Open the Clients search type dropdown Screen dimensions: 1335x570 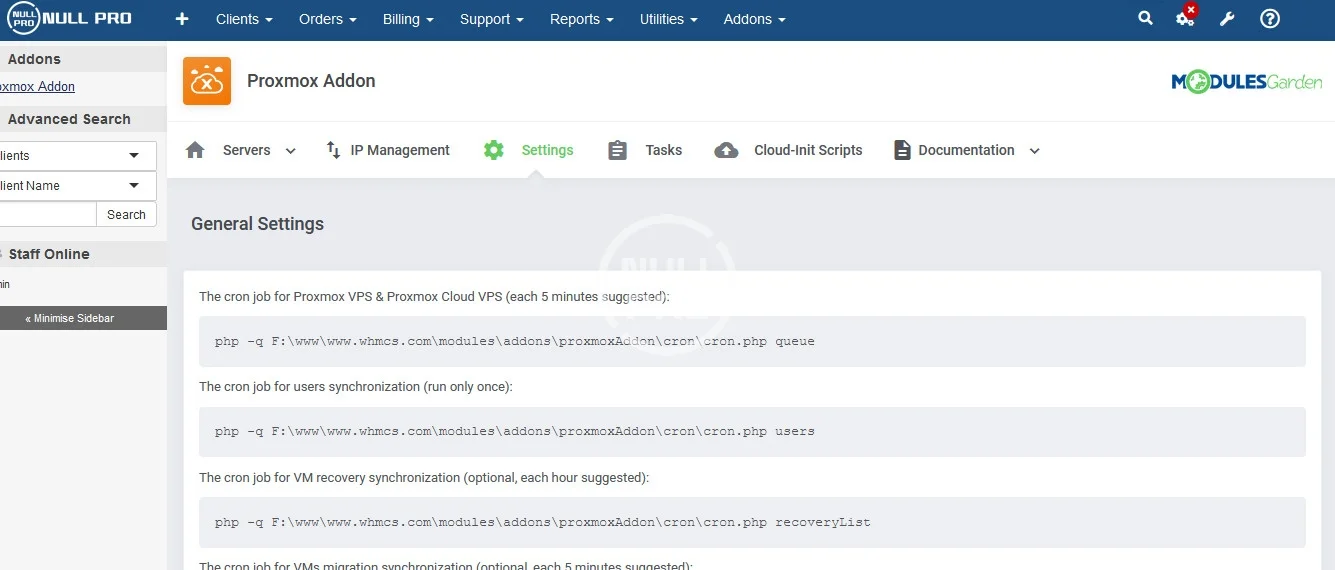pyautogui.click(x=78, y=156)
